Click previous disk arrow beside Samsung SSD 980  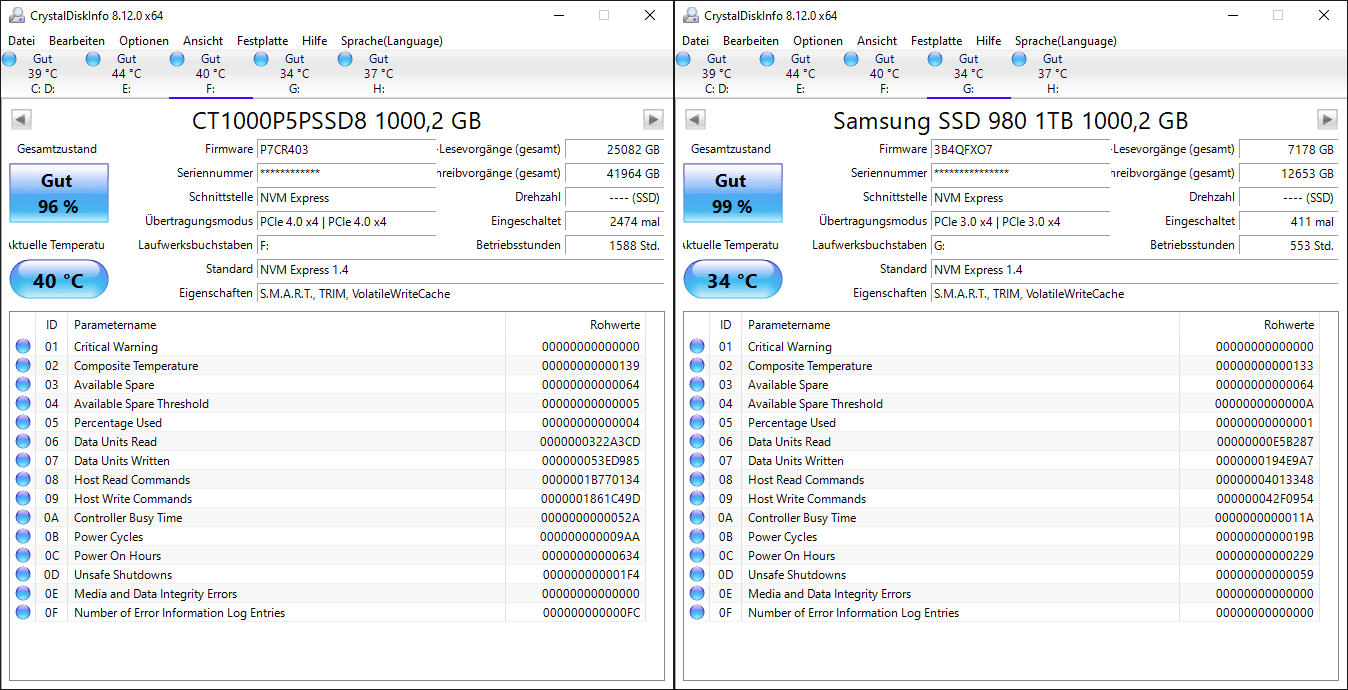click(695, 120)
